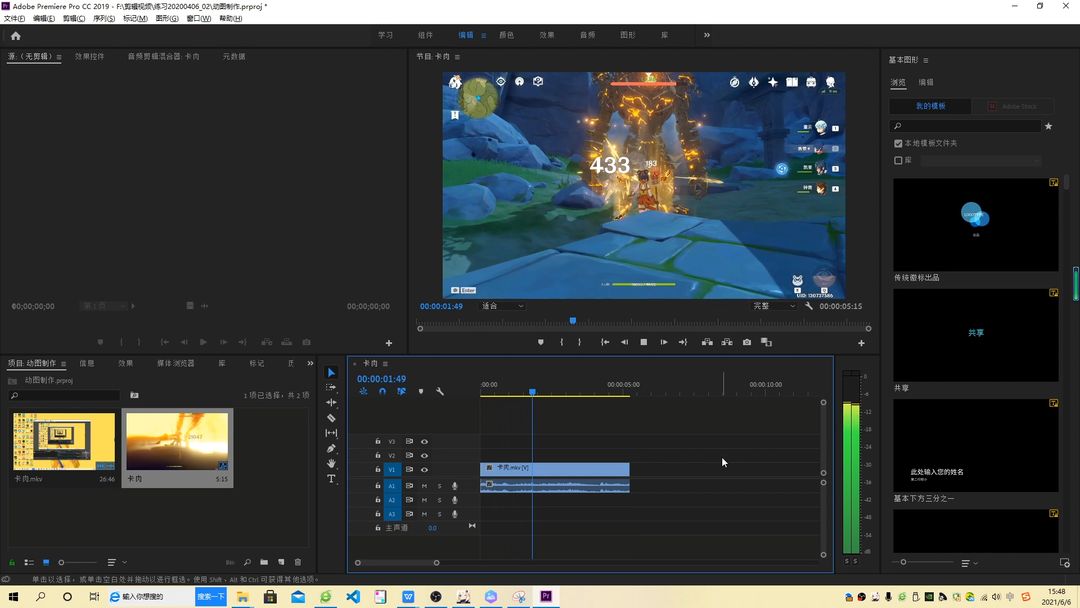Open the 适合 zoom level dropdown
This screenshot has width=1080, height=608.
(502, 306)
